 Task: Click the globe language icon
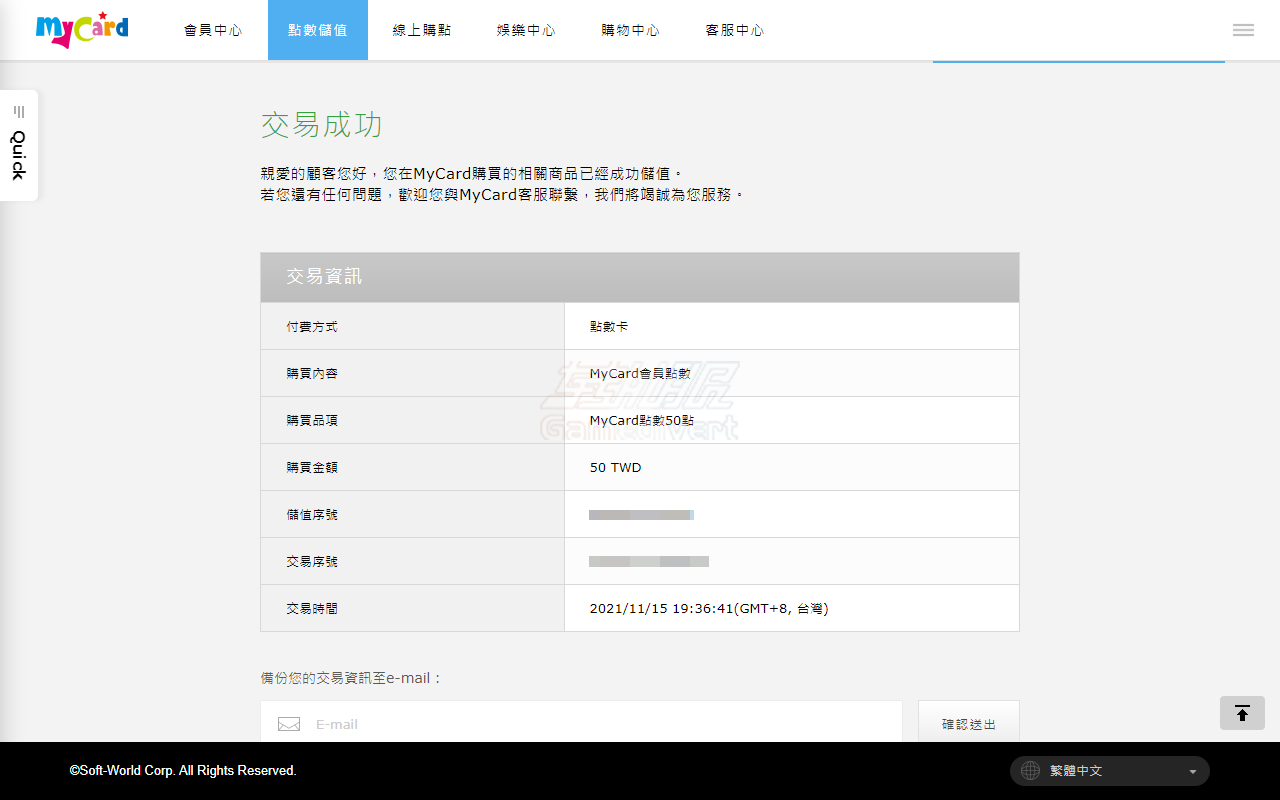click(1031, 771)
